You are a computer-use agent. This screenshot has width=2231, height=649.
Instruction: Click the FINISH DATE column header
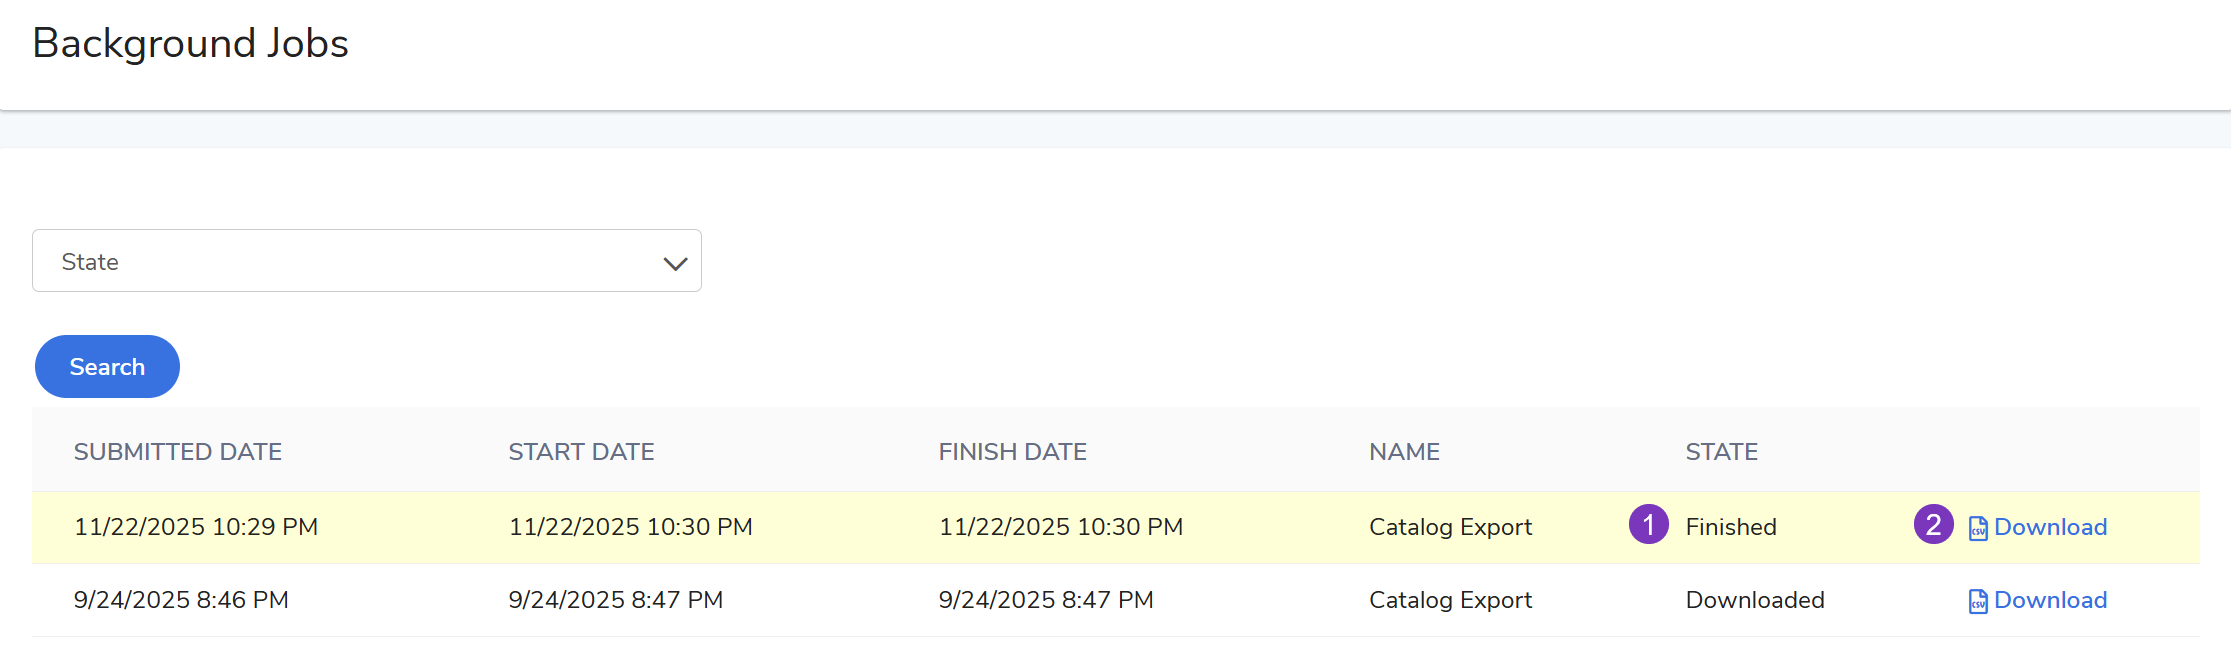click(1012, 452)
